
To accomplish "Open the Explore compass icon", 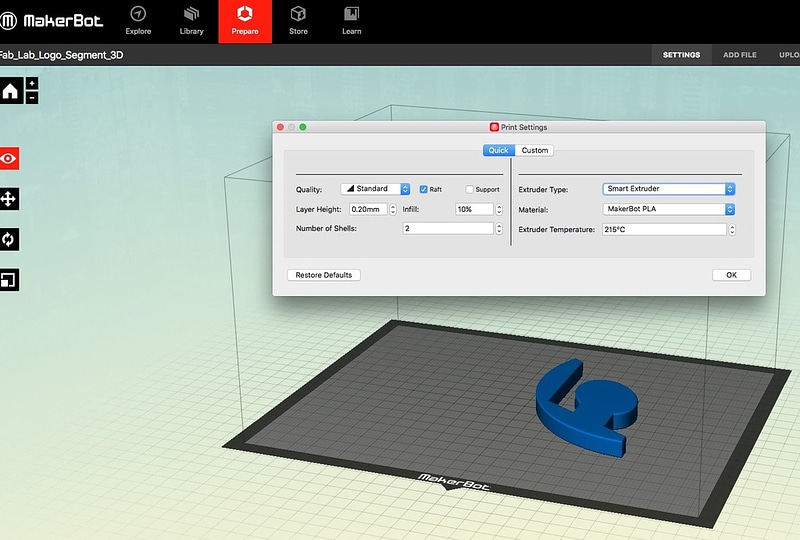I will [x=138, y=14].
